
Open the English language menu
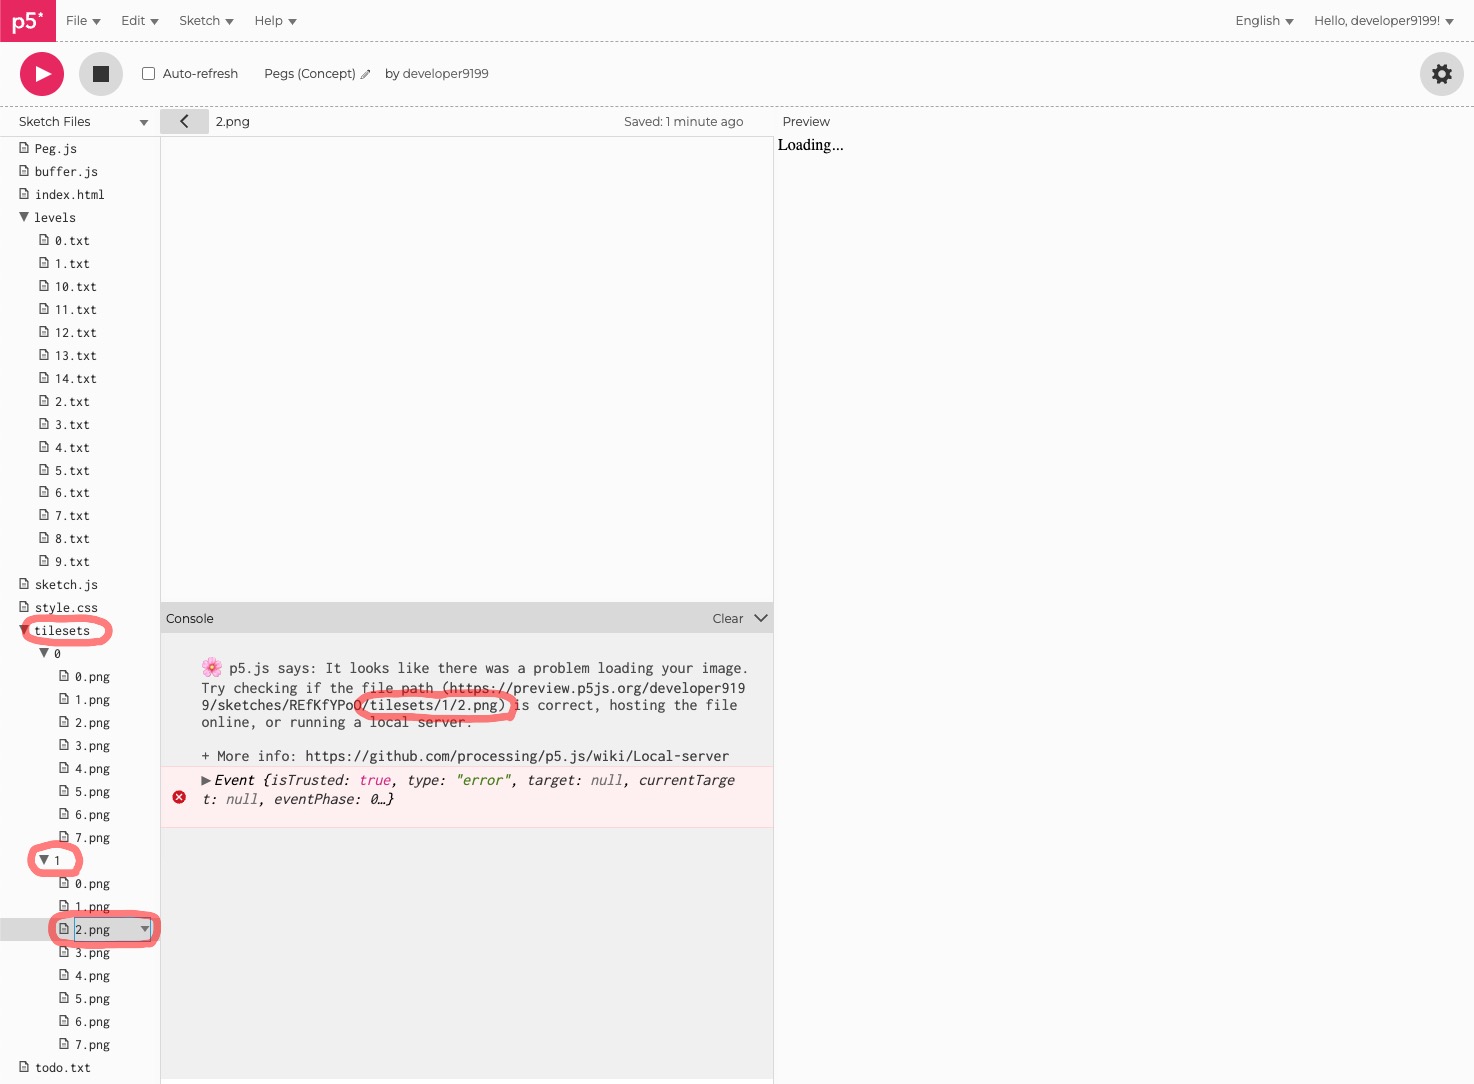1262,20
